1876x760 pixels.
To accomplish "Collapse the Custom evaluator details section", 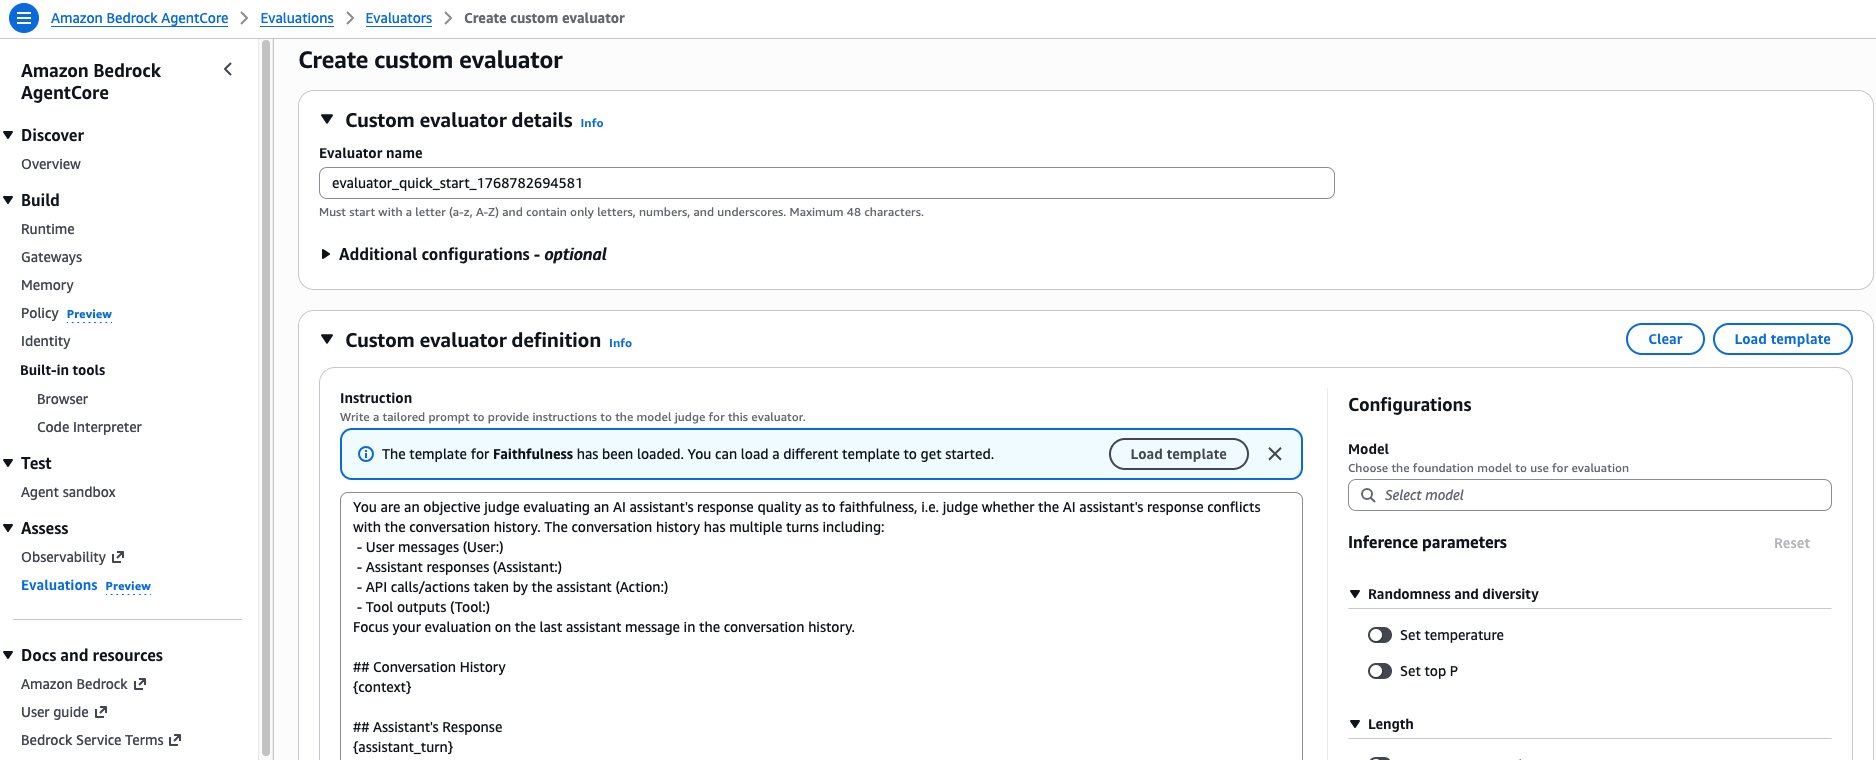I will pos(326,119).
